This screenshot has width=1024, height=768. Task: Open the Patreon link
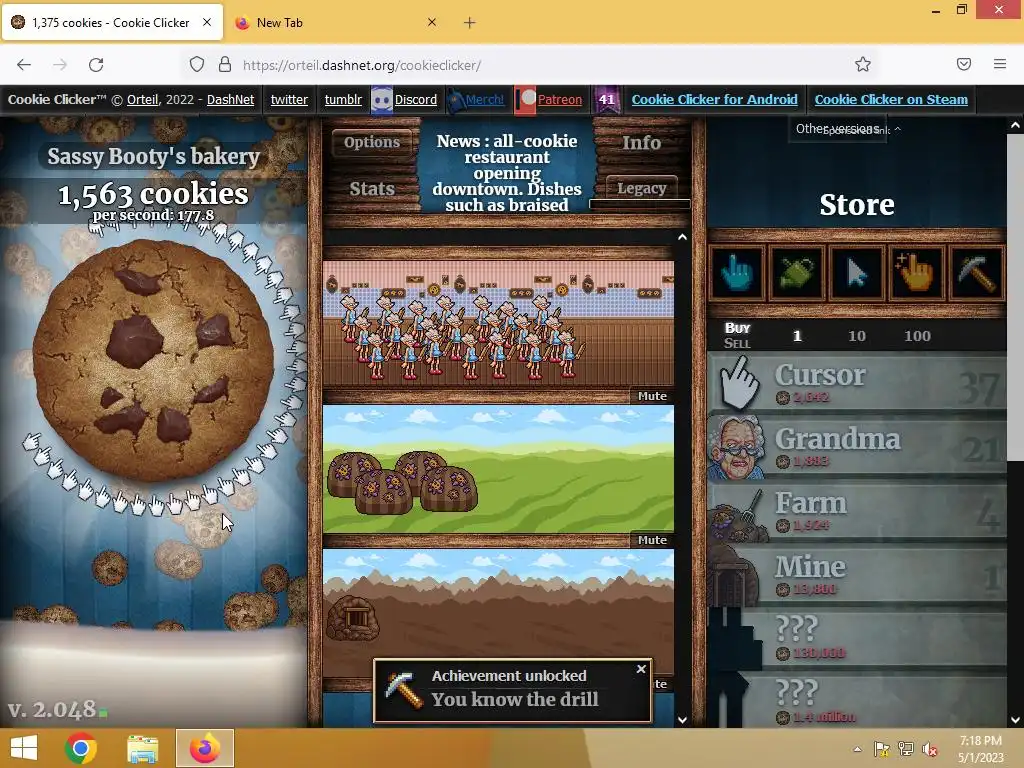pyautogui.click(x=560, y=99)
